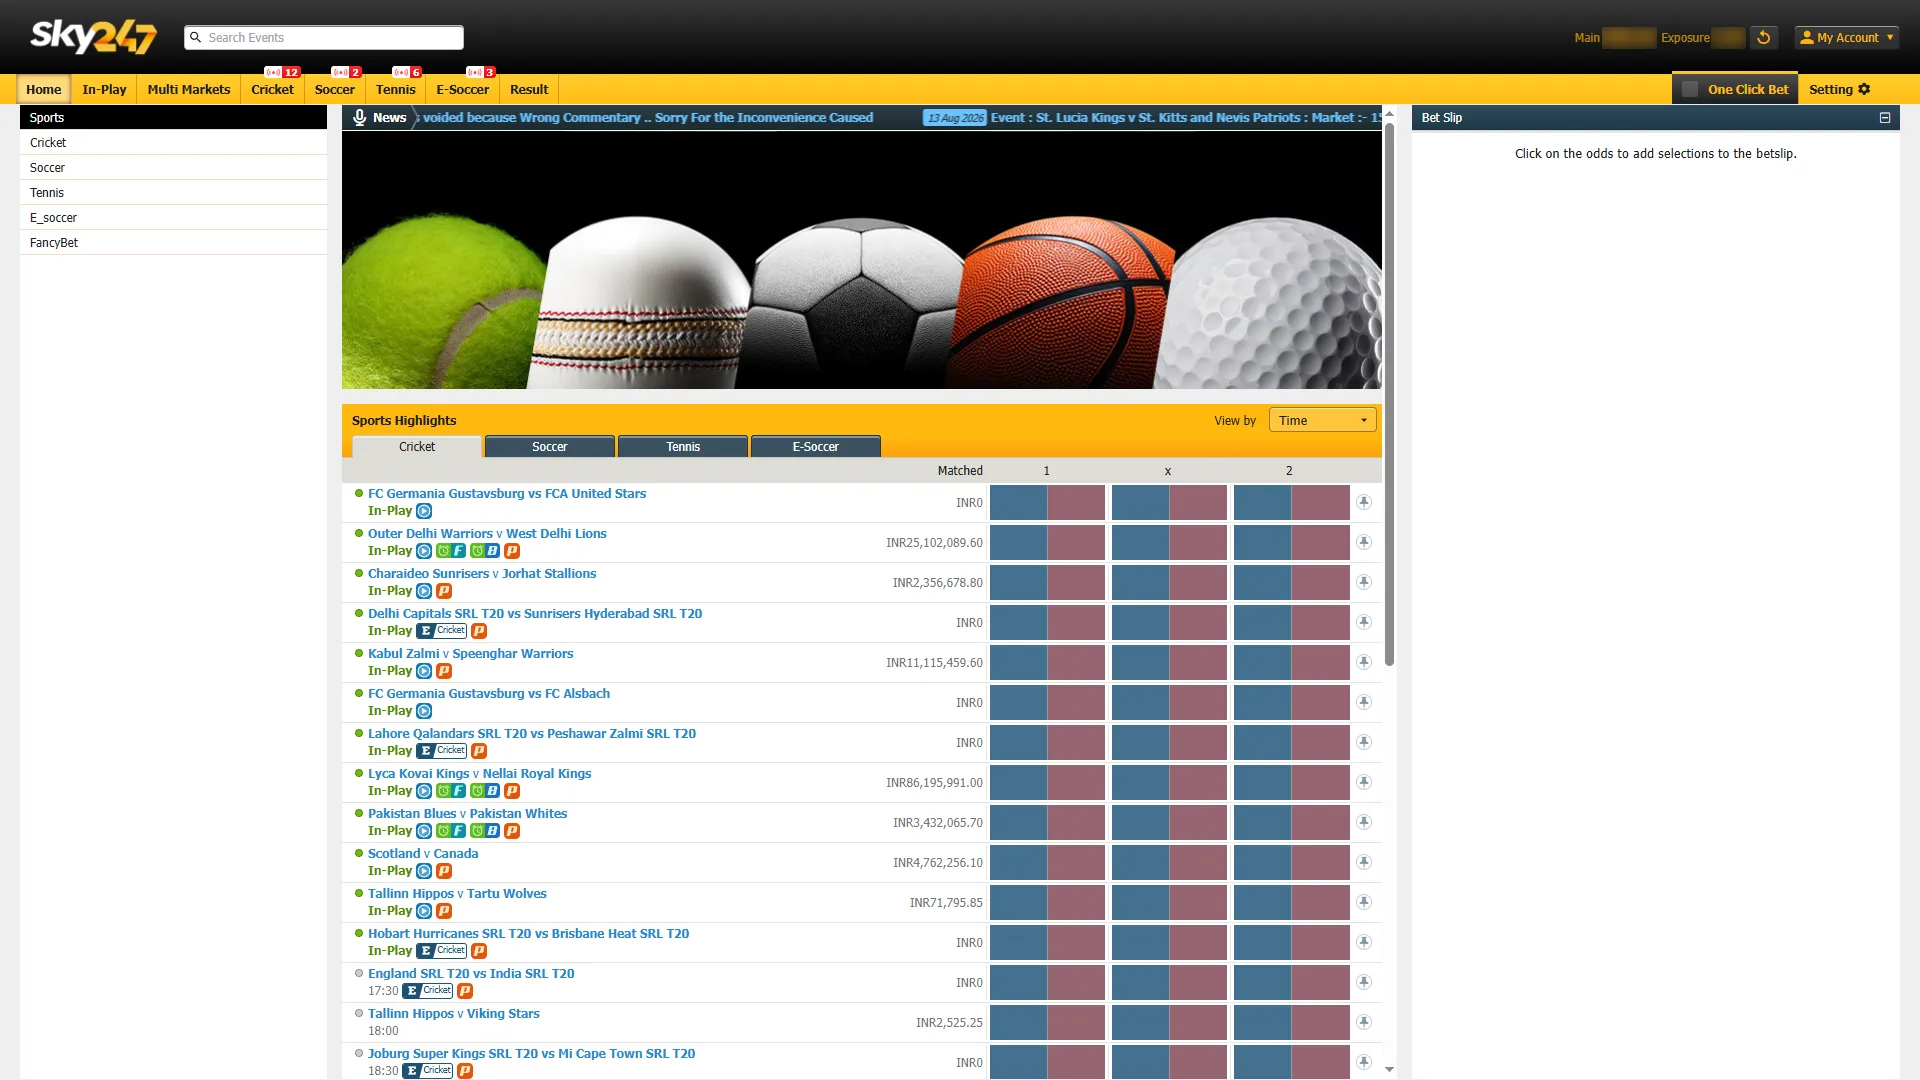Open the Result tab

[x=529, y=89]
